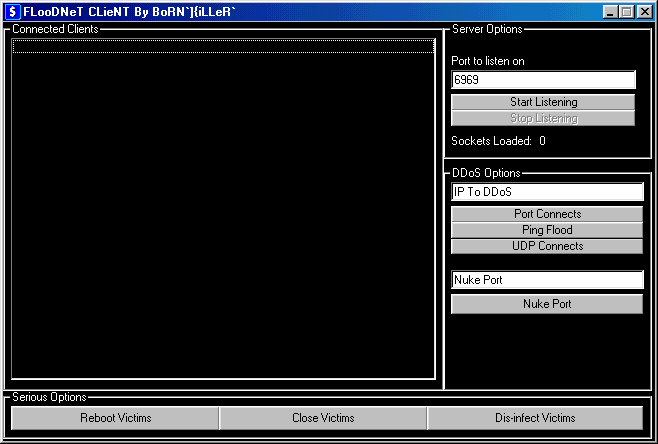Minimize the FLooDNeT window
Image resolution: width=658 pixels, height=444 pixels.
tap(611, 12)
